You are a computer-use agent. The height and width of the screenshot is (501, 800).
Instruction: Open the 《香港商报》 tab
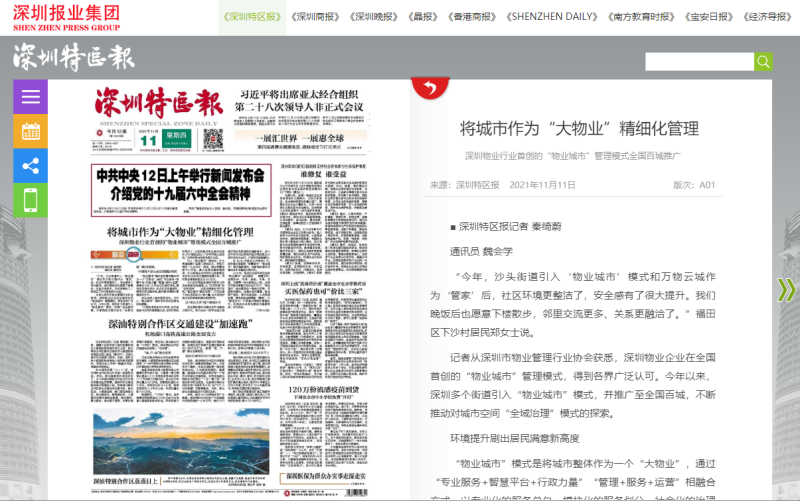[x=472, y=17]
